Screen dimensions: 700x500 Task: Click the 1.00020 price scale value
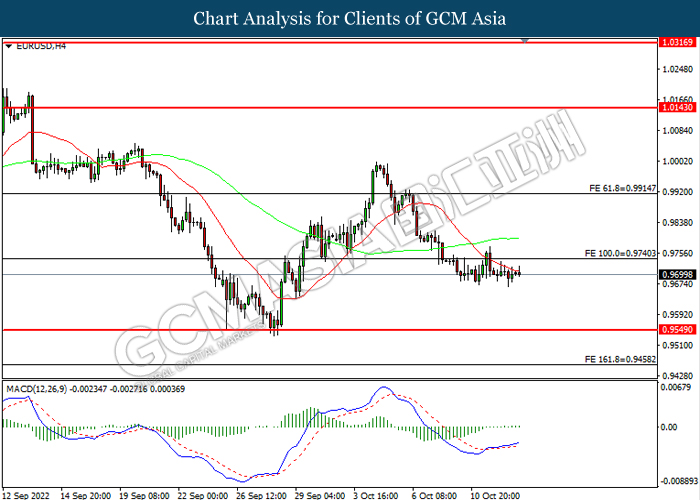click(x=678, y=161)
